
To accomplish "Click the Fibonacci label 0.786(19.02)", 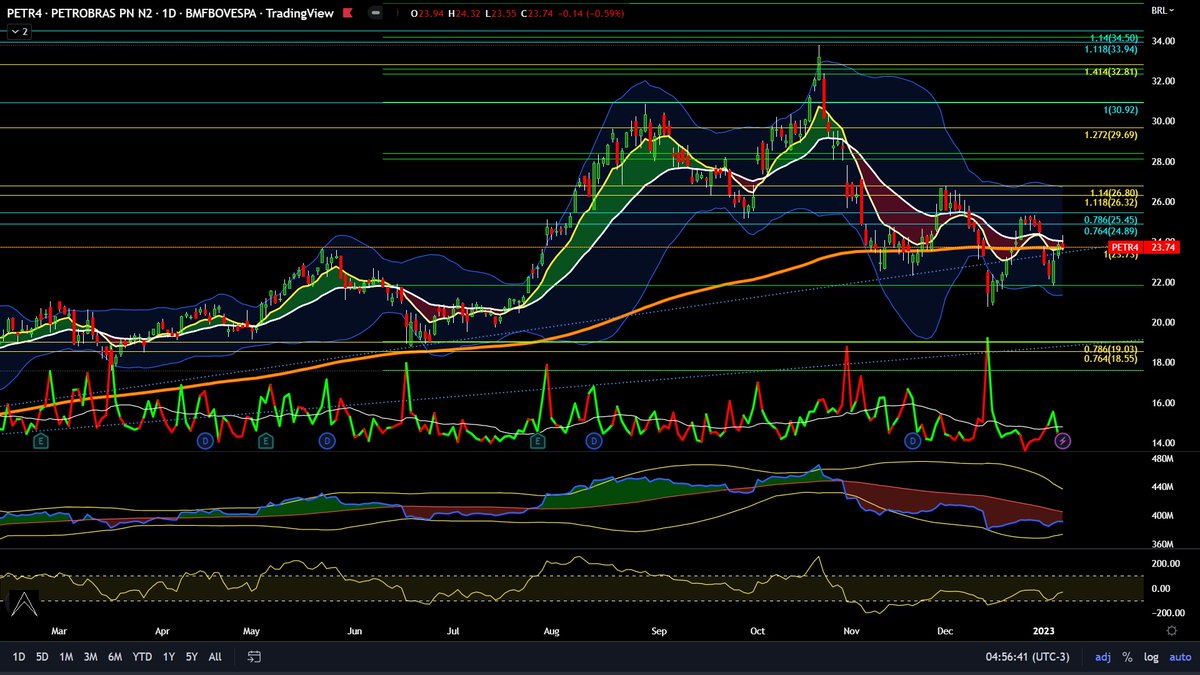I will 1111,349.
